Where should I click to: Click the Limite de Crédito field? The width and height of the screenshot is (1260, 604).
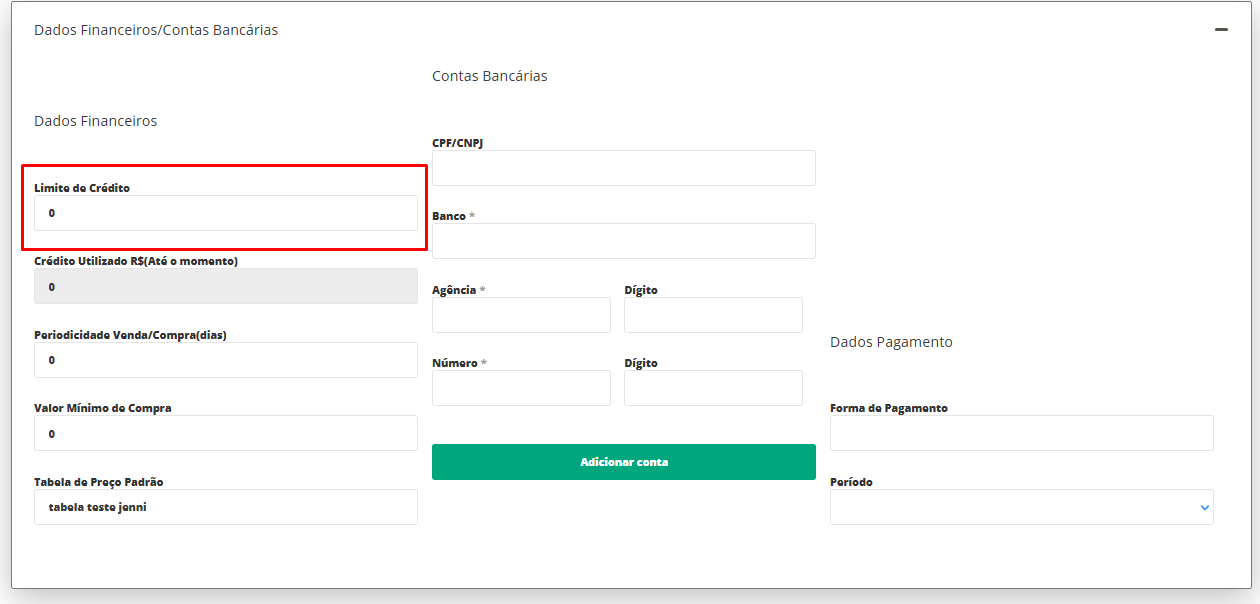click(225, 213)
